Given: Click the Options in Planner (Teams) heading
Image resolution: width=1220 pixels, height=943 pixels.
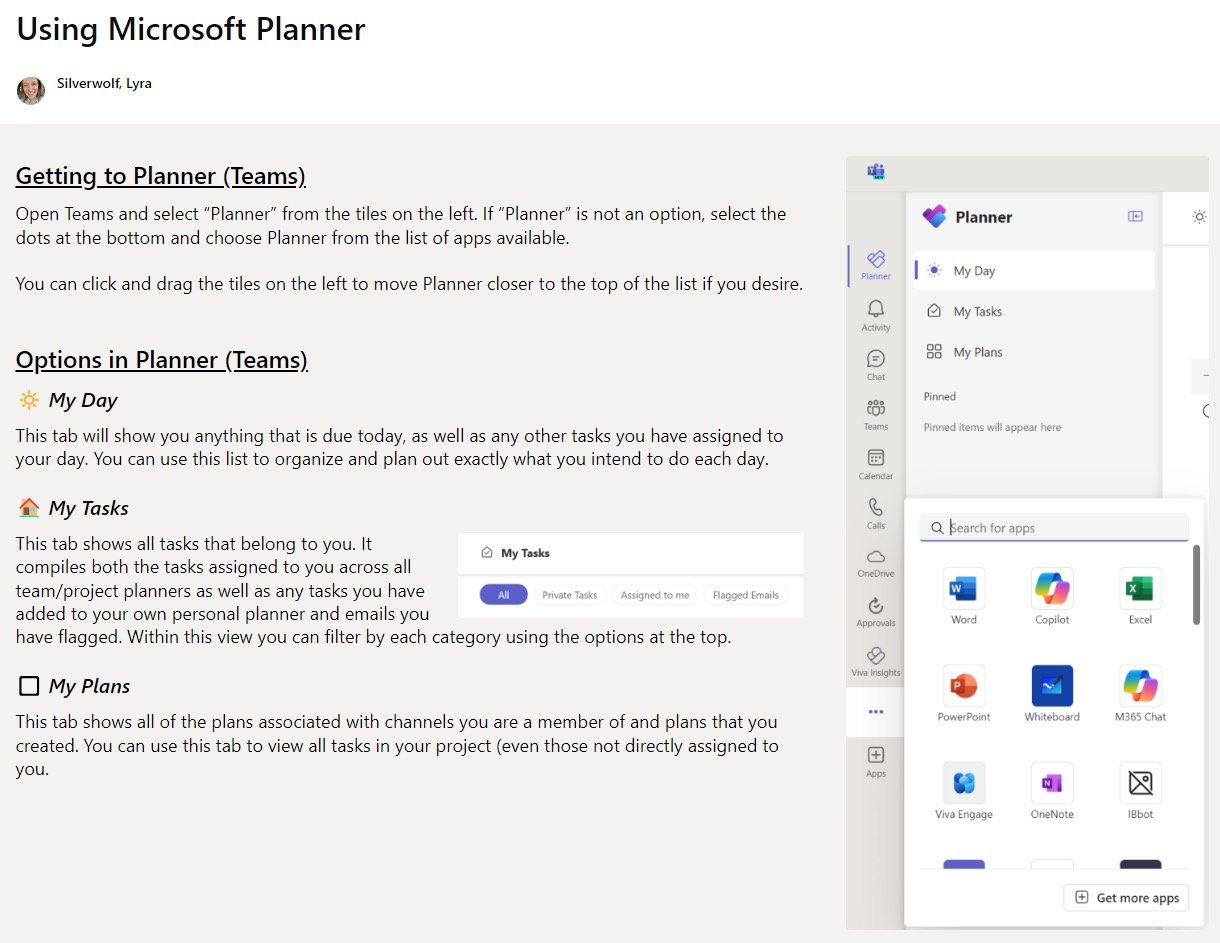Looking at the screenshot, I should coord(162,360).
